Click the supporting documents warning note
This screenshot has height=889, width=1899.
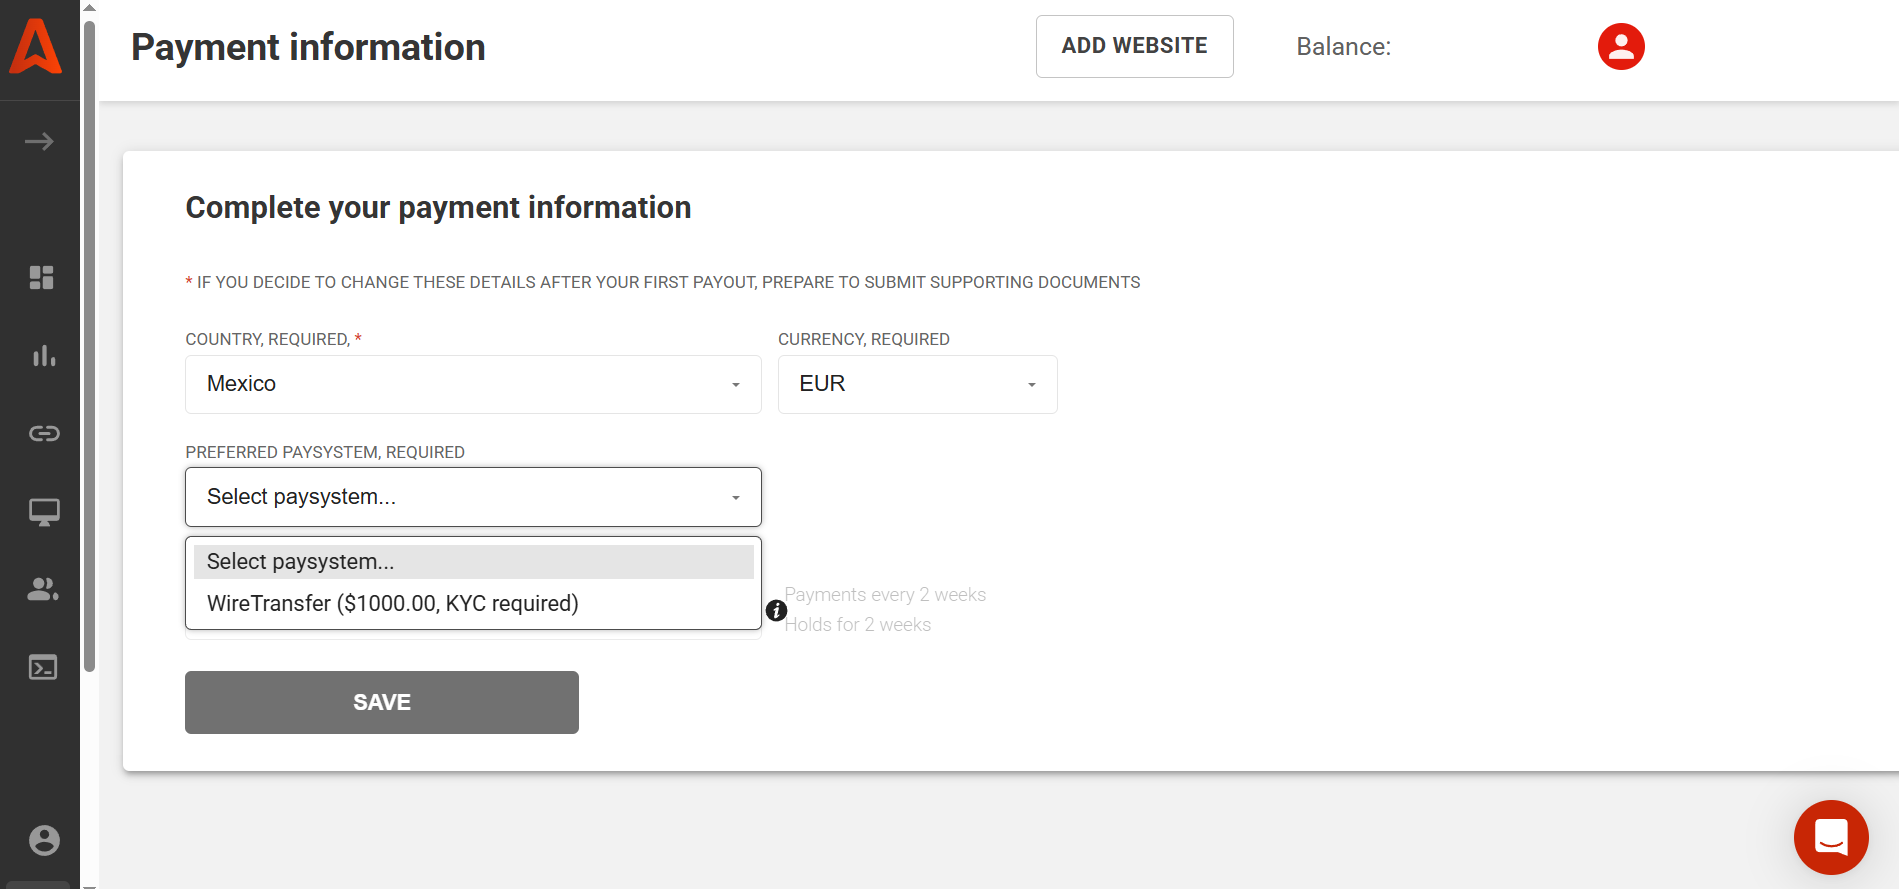pos(662,283)
